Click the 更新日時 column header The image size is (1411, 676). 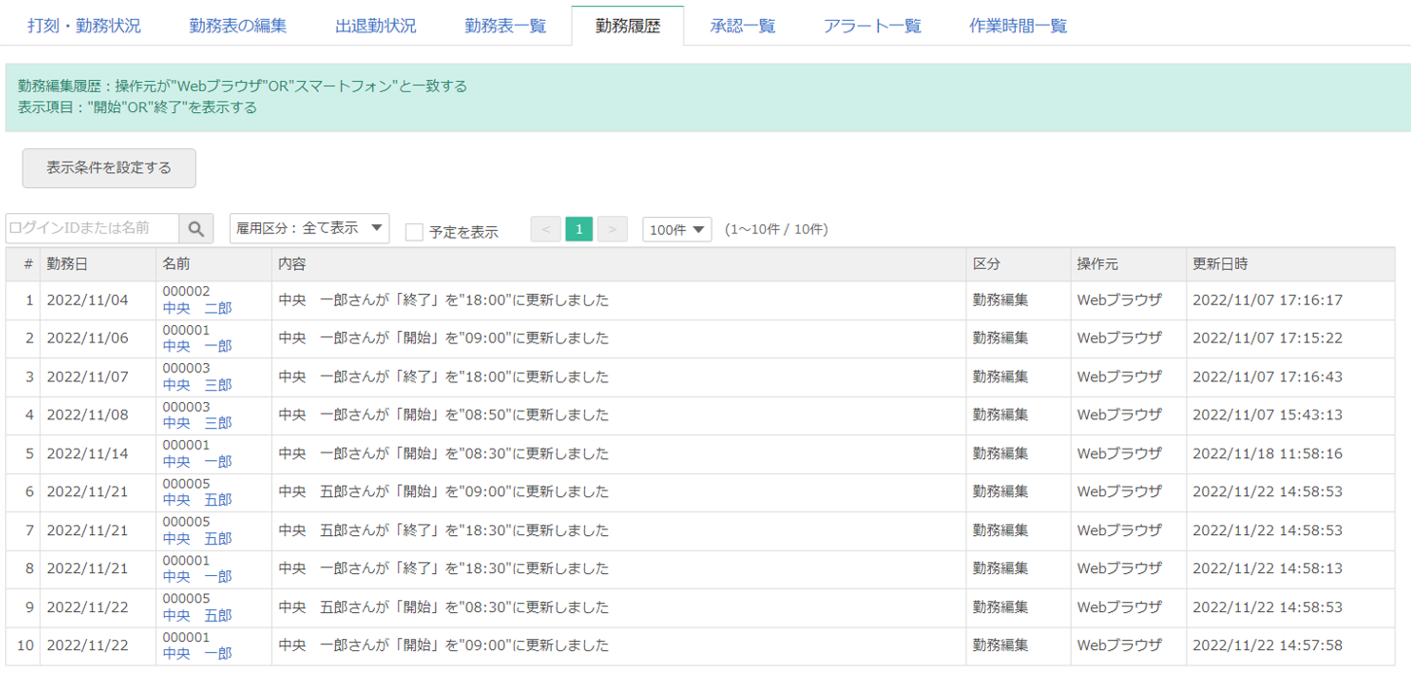click(1220, 264)
